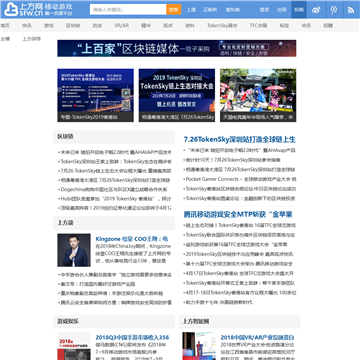
Task: Open the 首页 nav item
Action: coord(5,25)
